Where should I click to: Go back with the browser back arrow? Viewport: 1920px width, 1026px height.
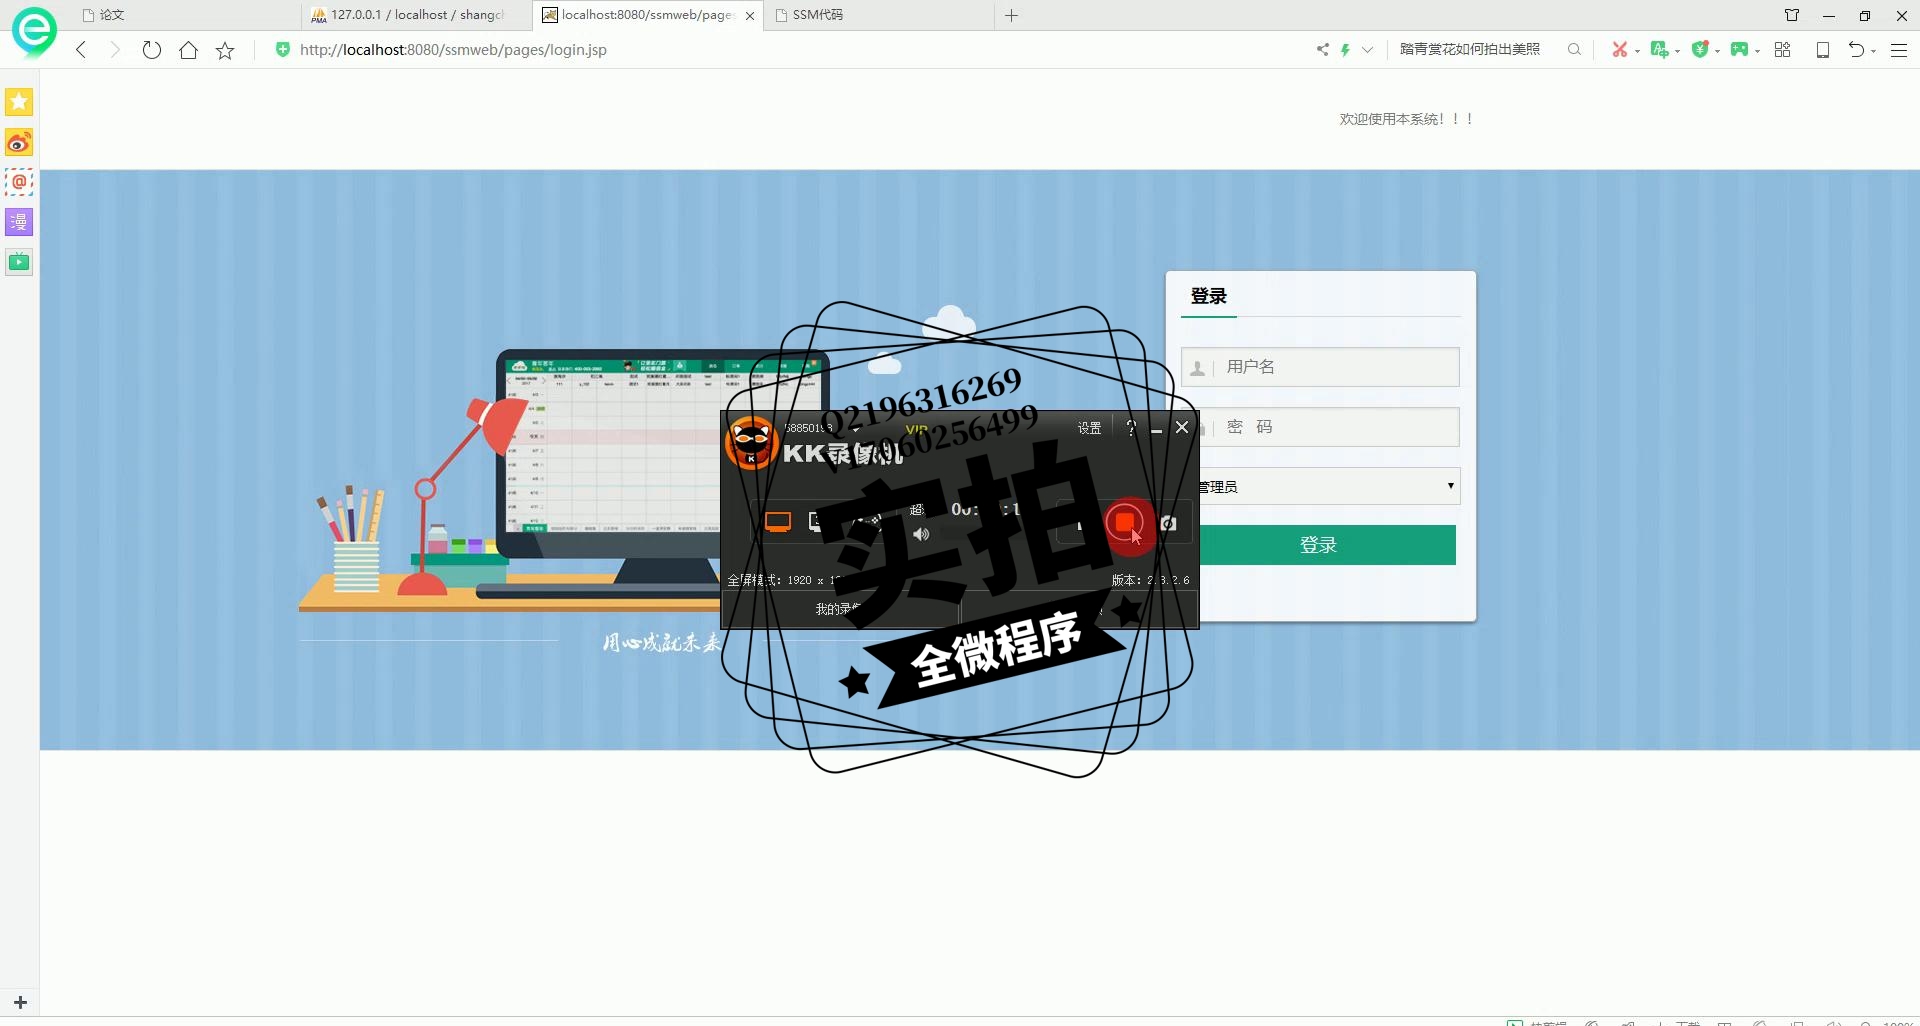tap(81, 50)
